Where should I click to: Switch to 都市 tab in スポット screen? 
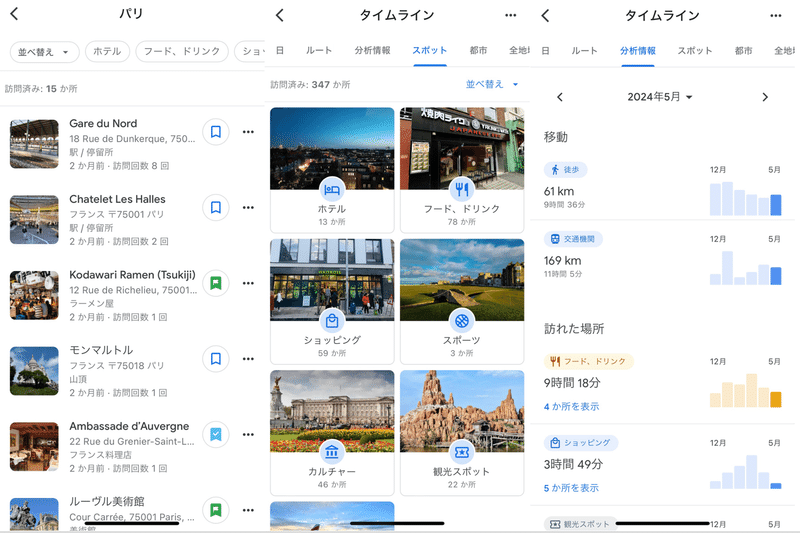pos(478,50)
